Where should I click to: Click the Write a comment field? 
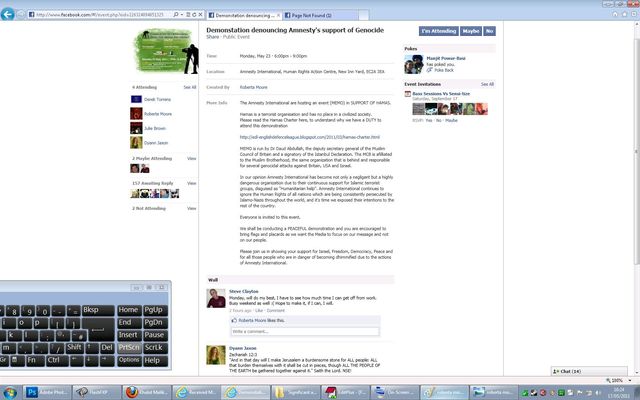(x=290, y=331)
